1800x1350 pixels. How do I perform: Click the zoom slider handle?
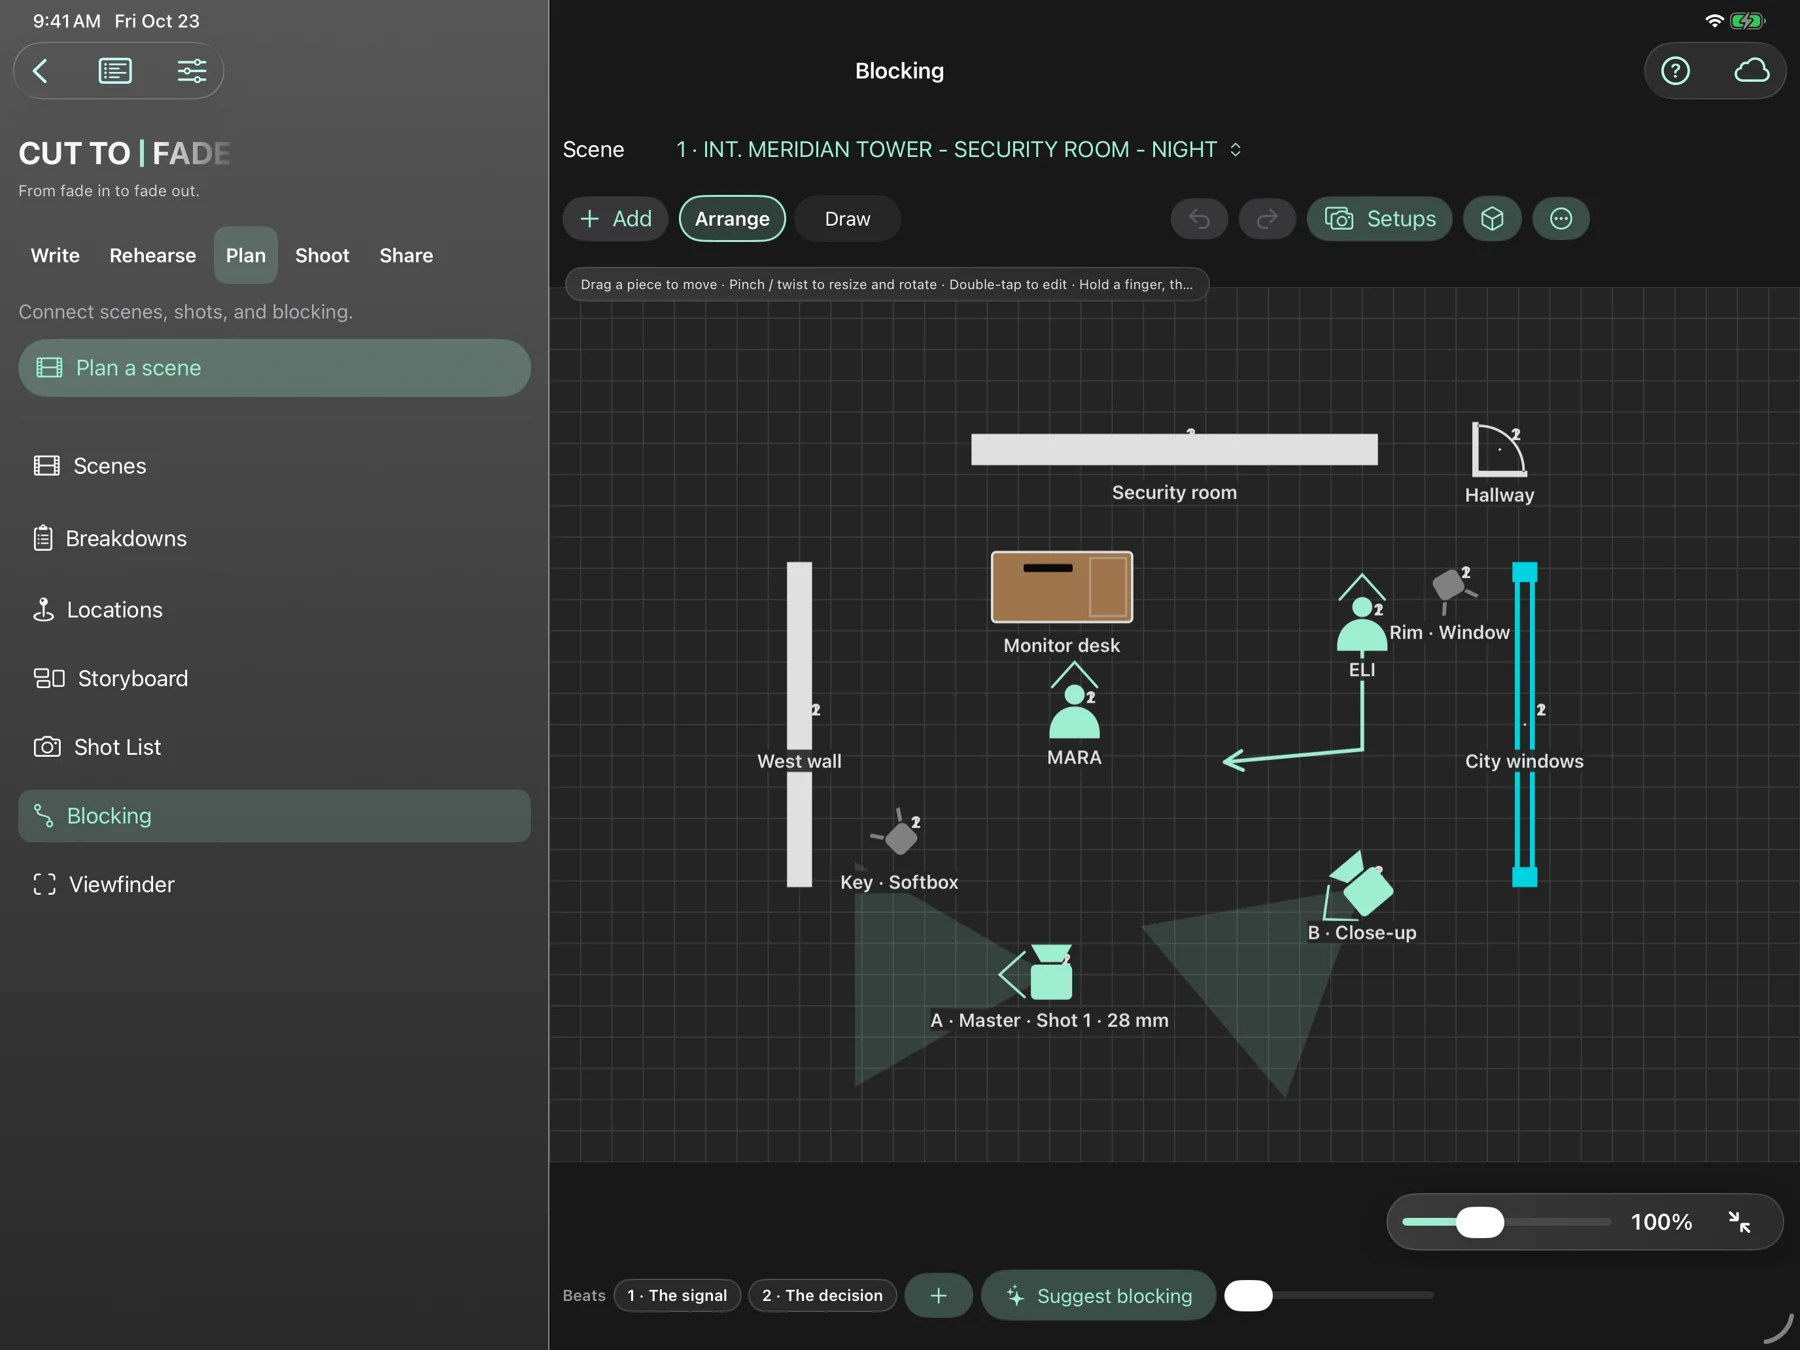(x=1479, y=1222)
